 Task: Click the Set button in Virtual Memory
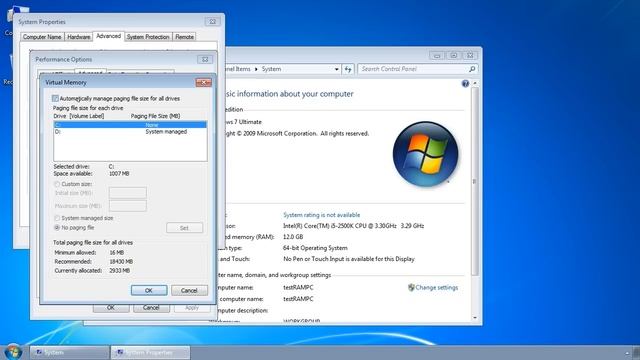point(184,228)
